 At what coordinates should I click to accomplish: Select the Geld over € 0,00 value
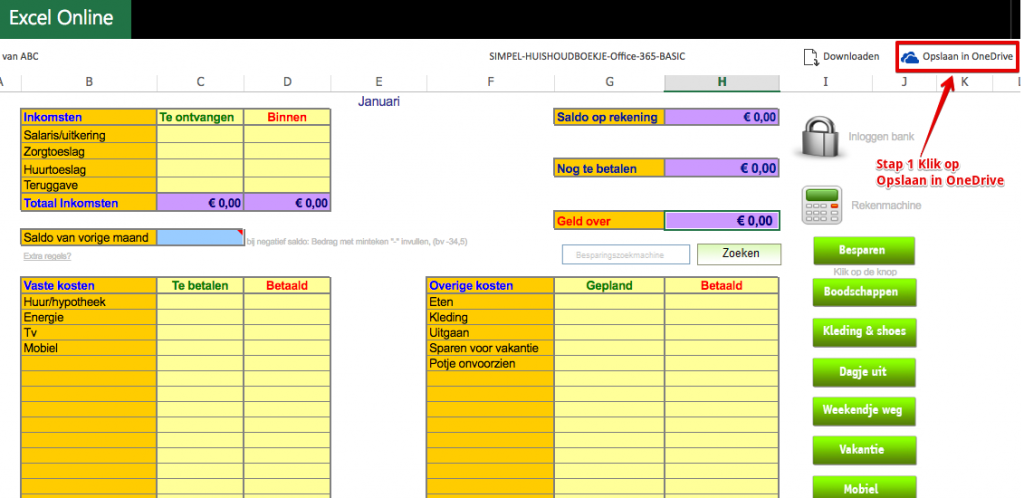click(x=722, y=221)
